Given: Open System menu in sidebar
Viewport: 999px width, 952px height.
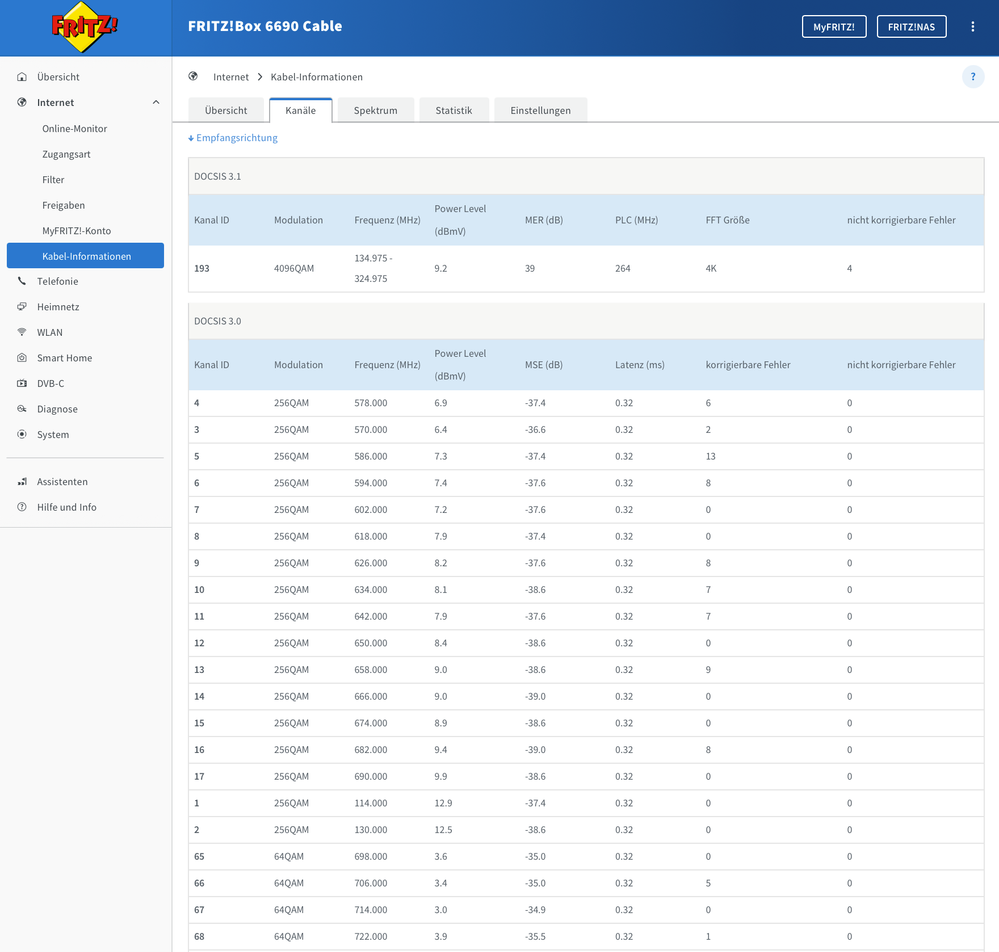Looking at the screenshot, I should pos(53,435).
